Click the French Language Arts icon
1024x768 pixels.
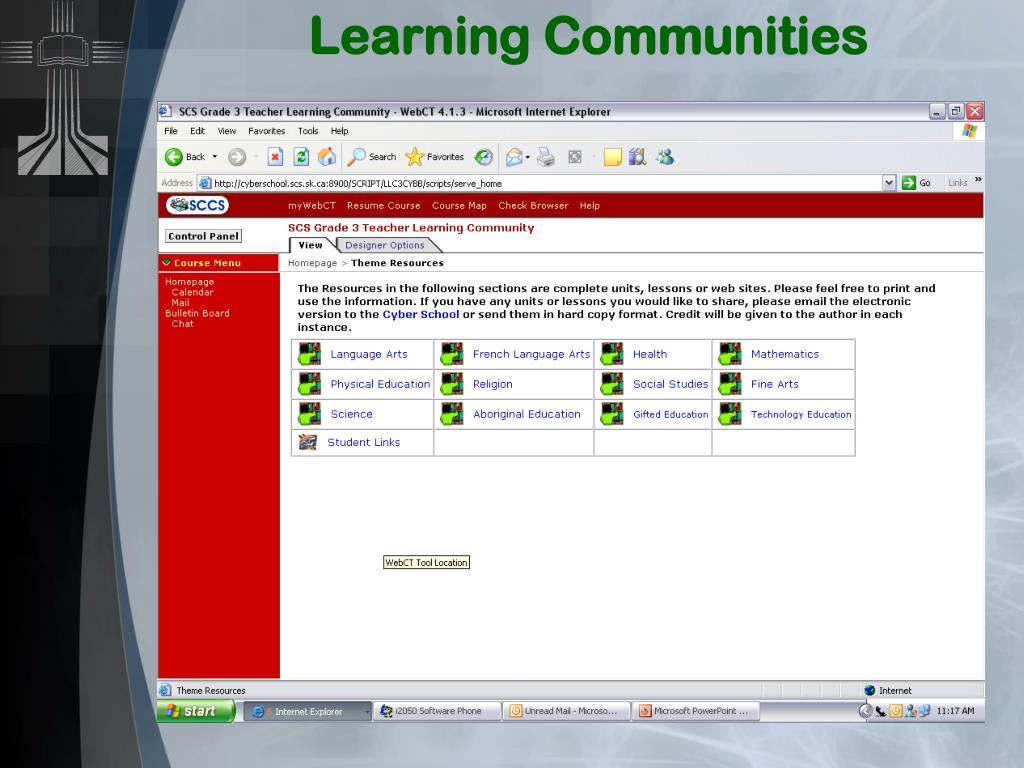pos(452,354)
